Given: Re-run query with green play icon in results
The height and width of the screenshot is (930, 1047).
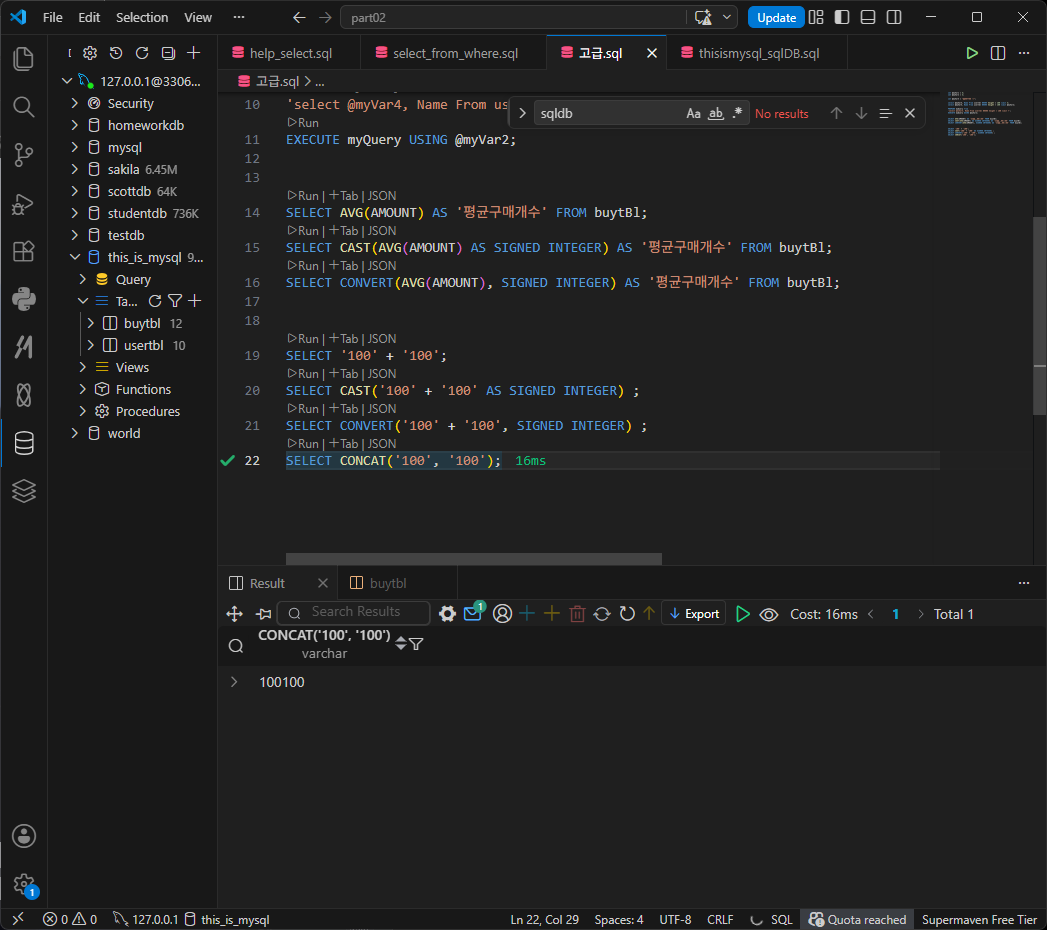Looking at the screenshot, I should click(x=743, y=614).
